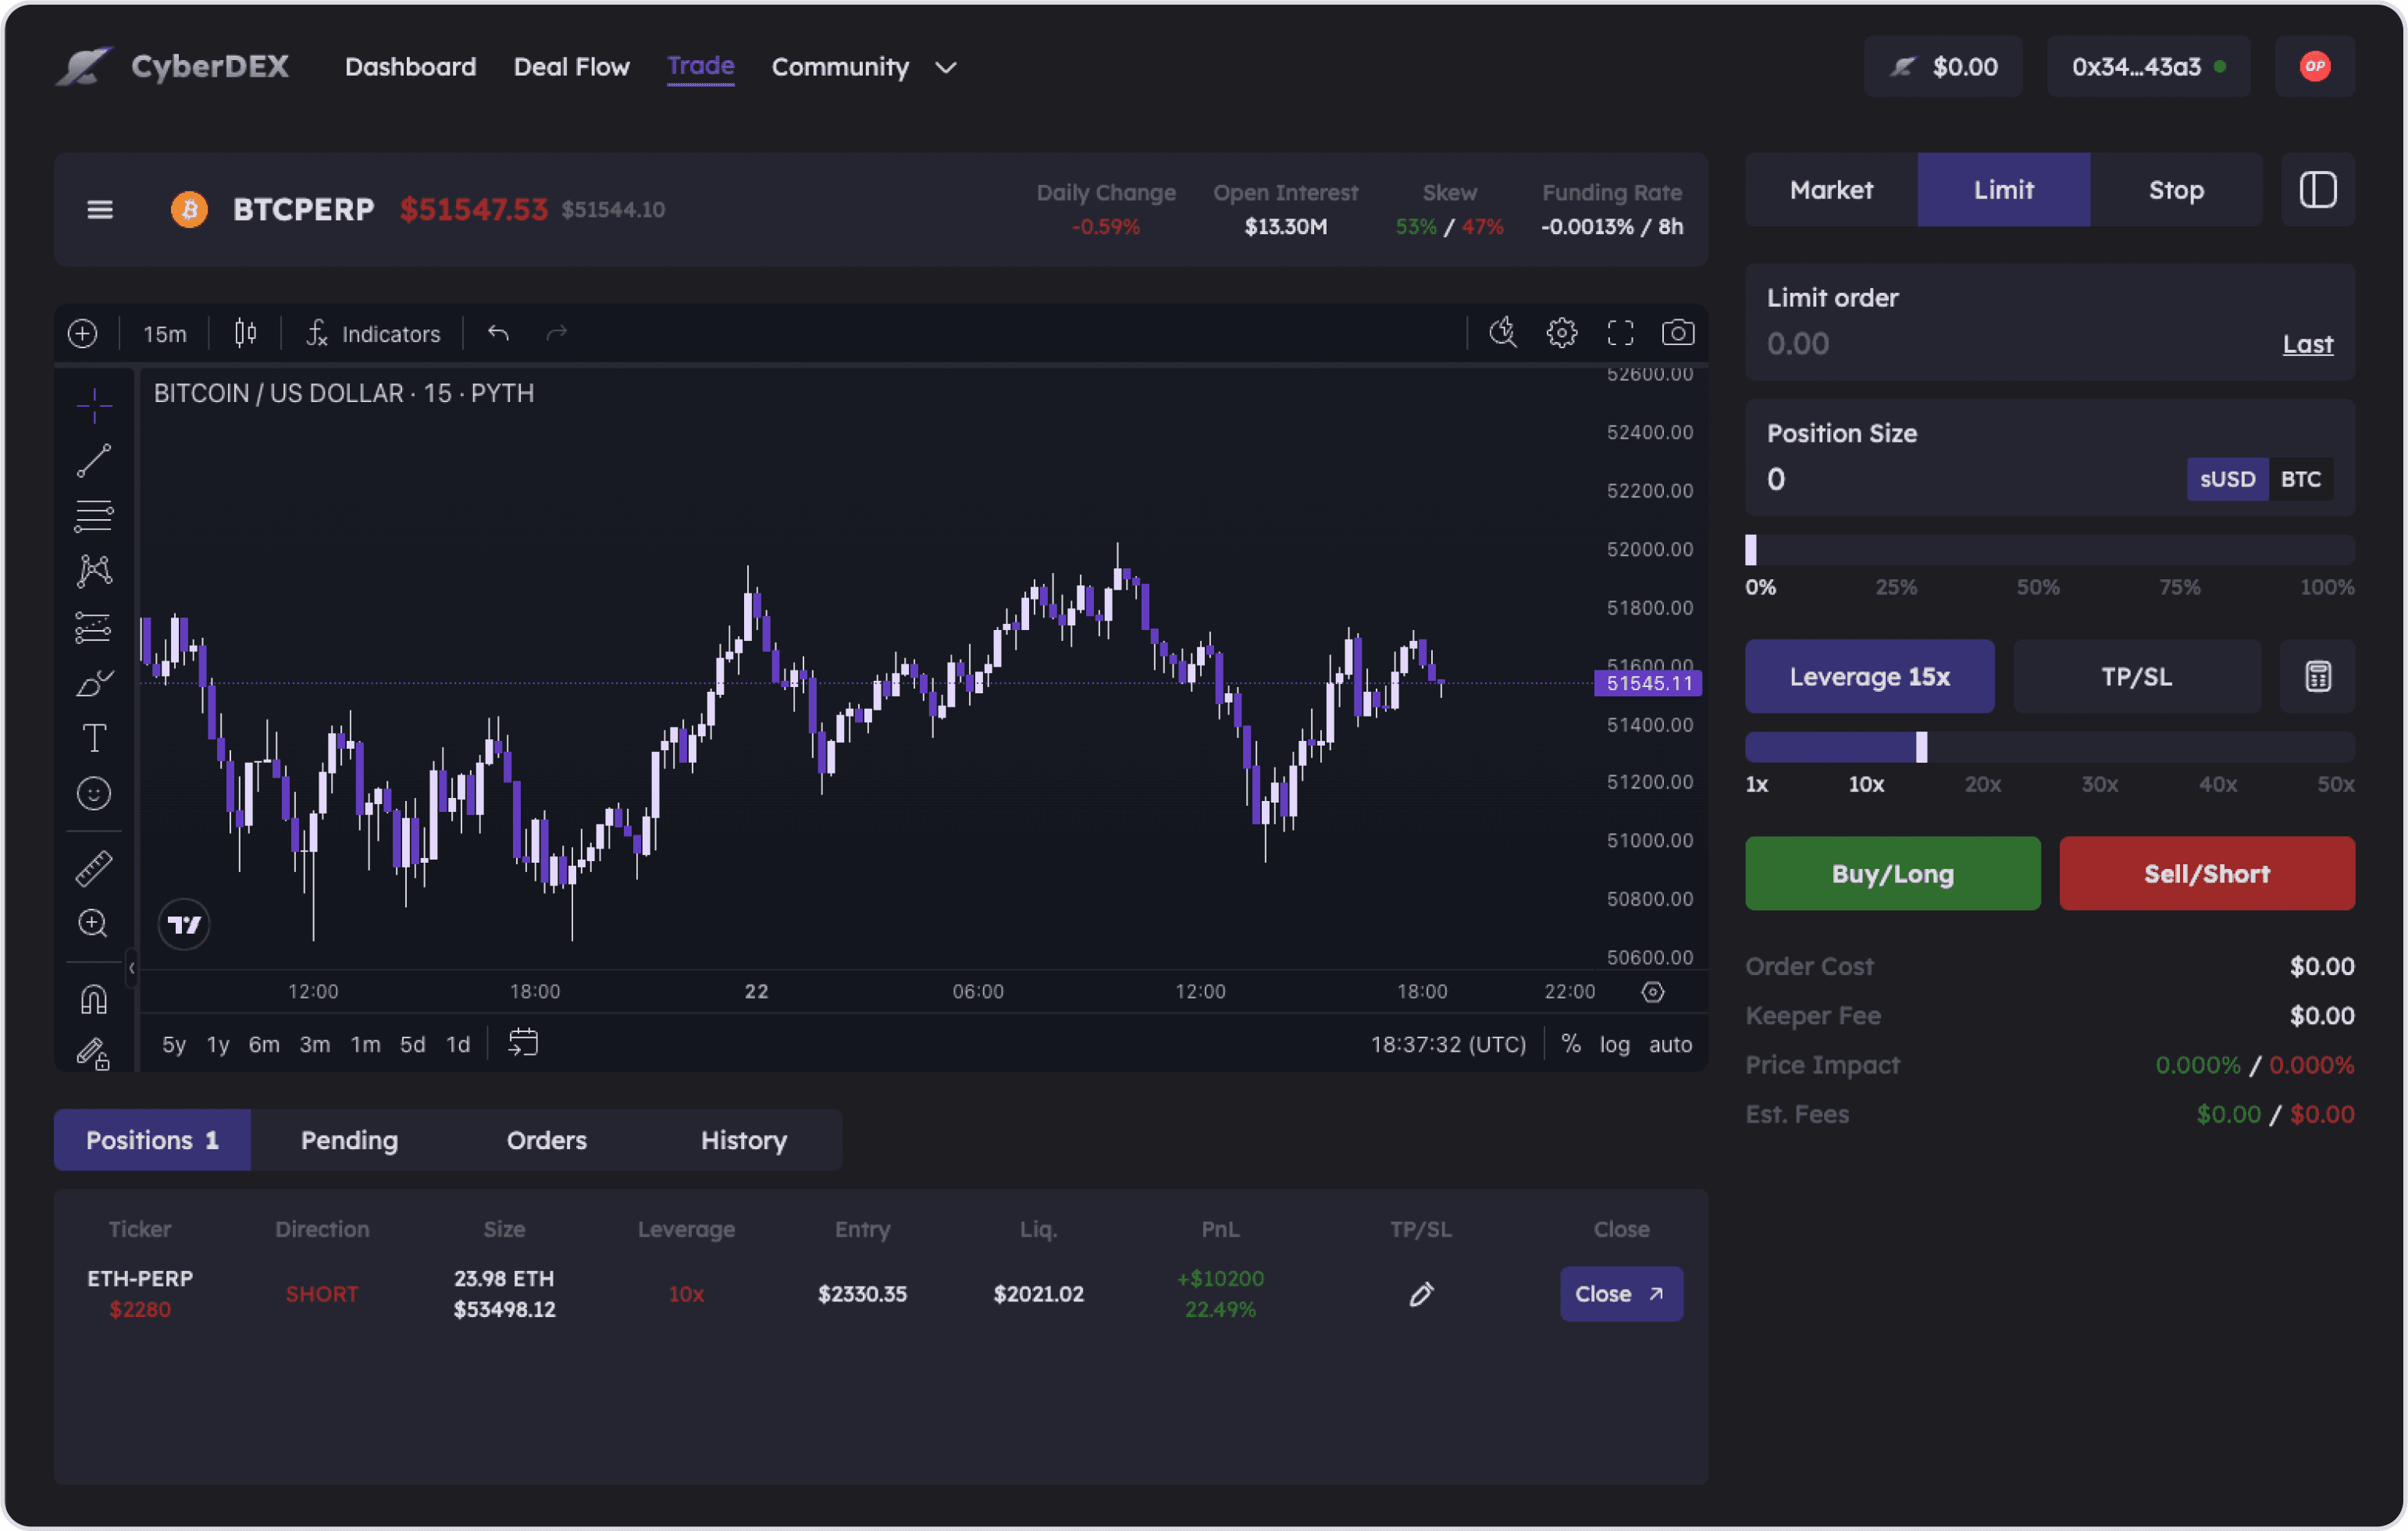Select the measure ruler tool
Image resolution: width=2408 pixels, height=1531 pixels.
point(93,867)
